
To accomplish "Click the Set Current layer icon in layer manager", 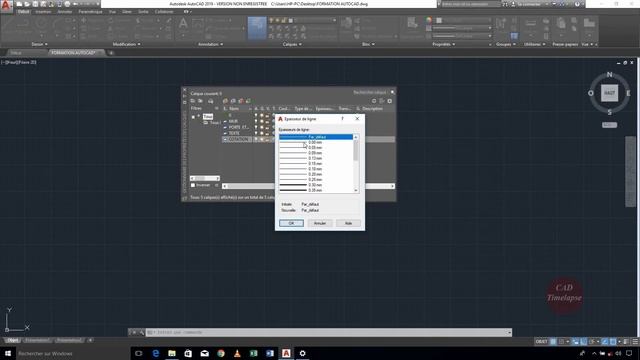I will pos(248,101).
